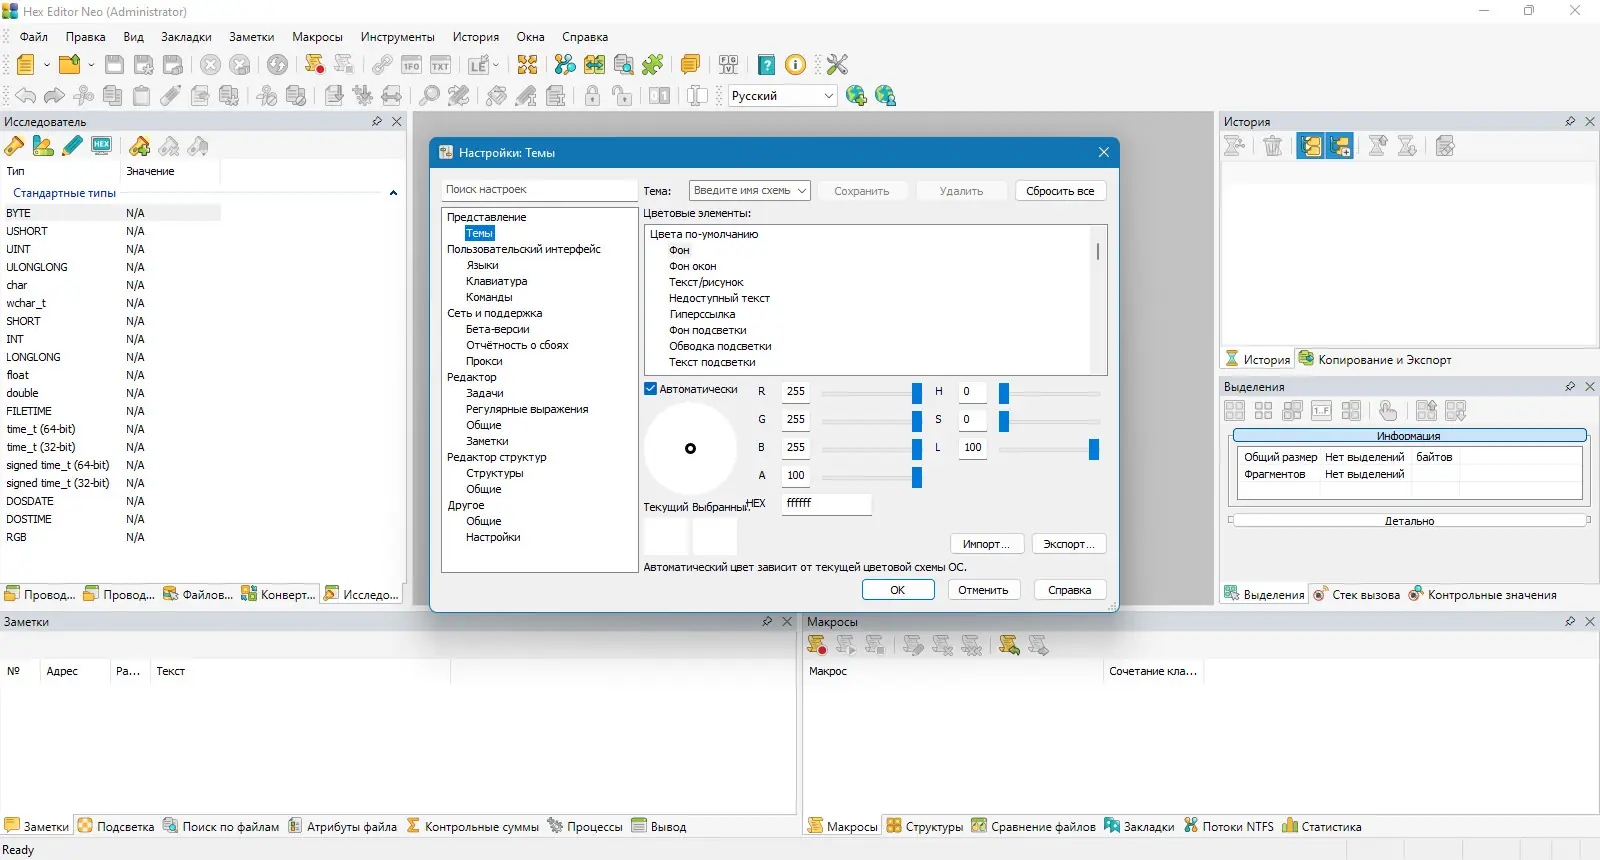The image size is (1600, 860).
Task: Toggle the pin on the Макросы panel
Action: tap(1570, 621)
